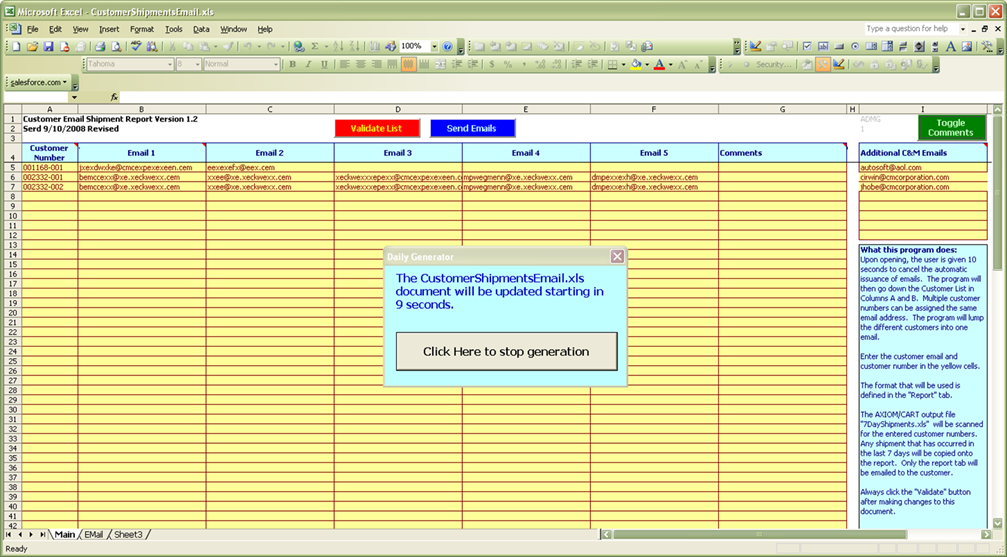Open the font size dropdown
Viewport: 1007px width, 557px height.
point(198,64)
